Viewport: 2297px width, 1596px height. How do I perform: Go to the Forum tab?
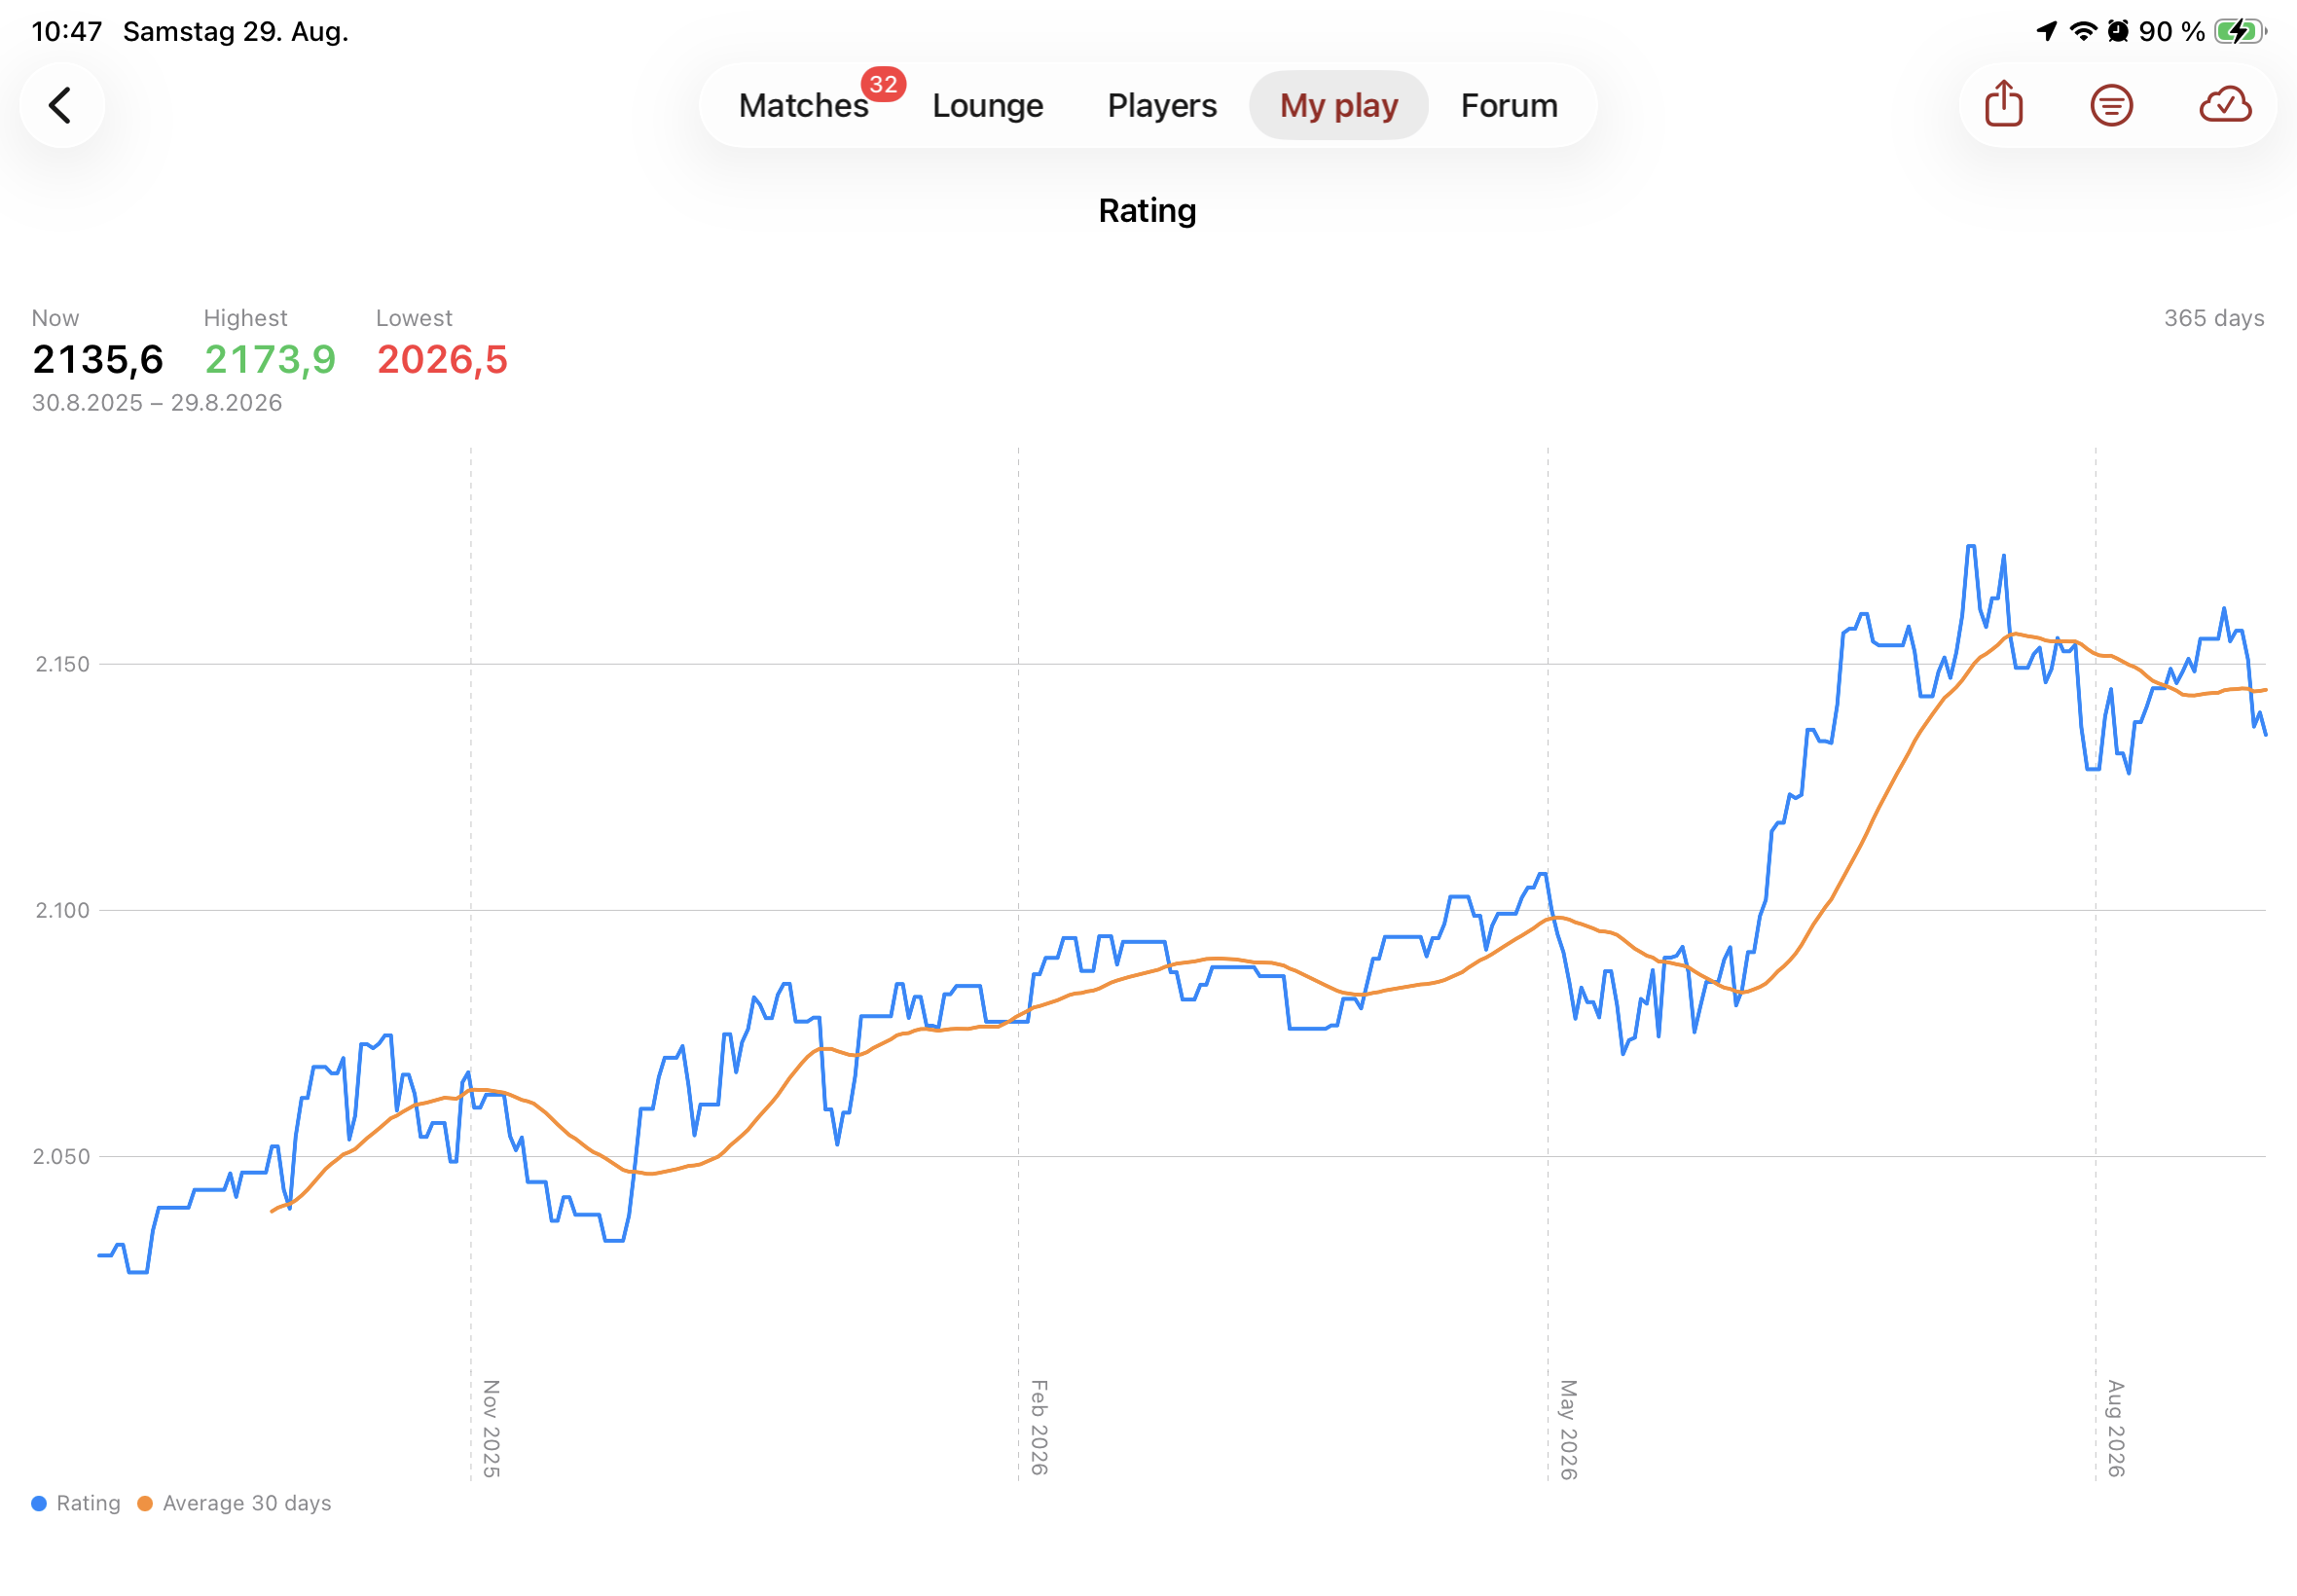pyautogui.click(x=1509, y=105)
